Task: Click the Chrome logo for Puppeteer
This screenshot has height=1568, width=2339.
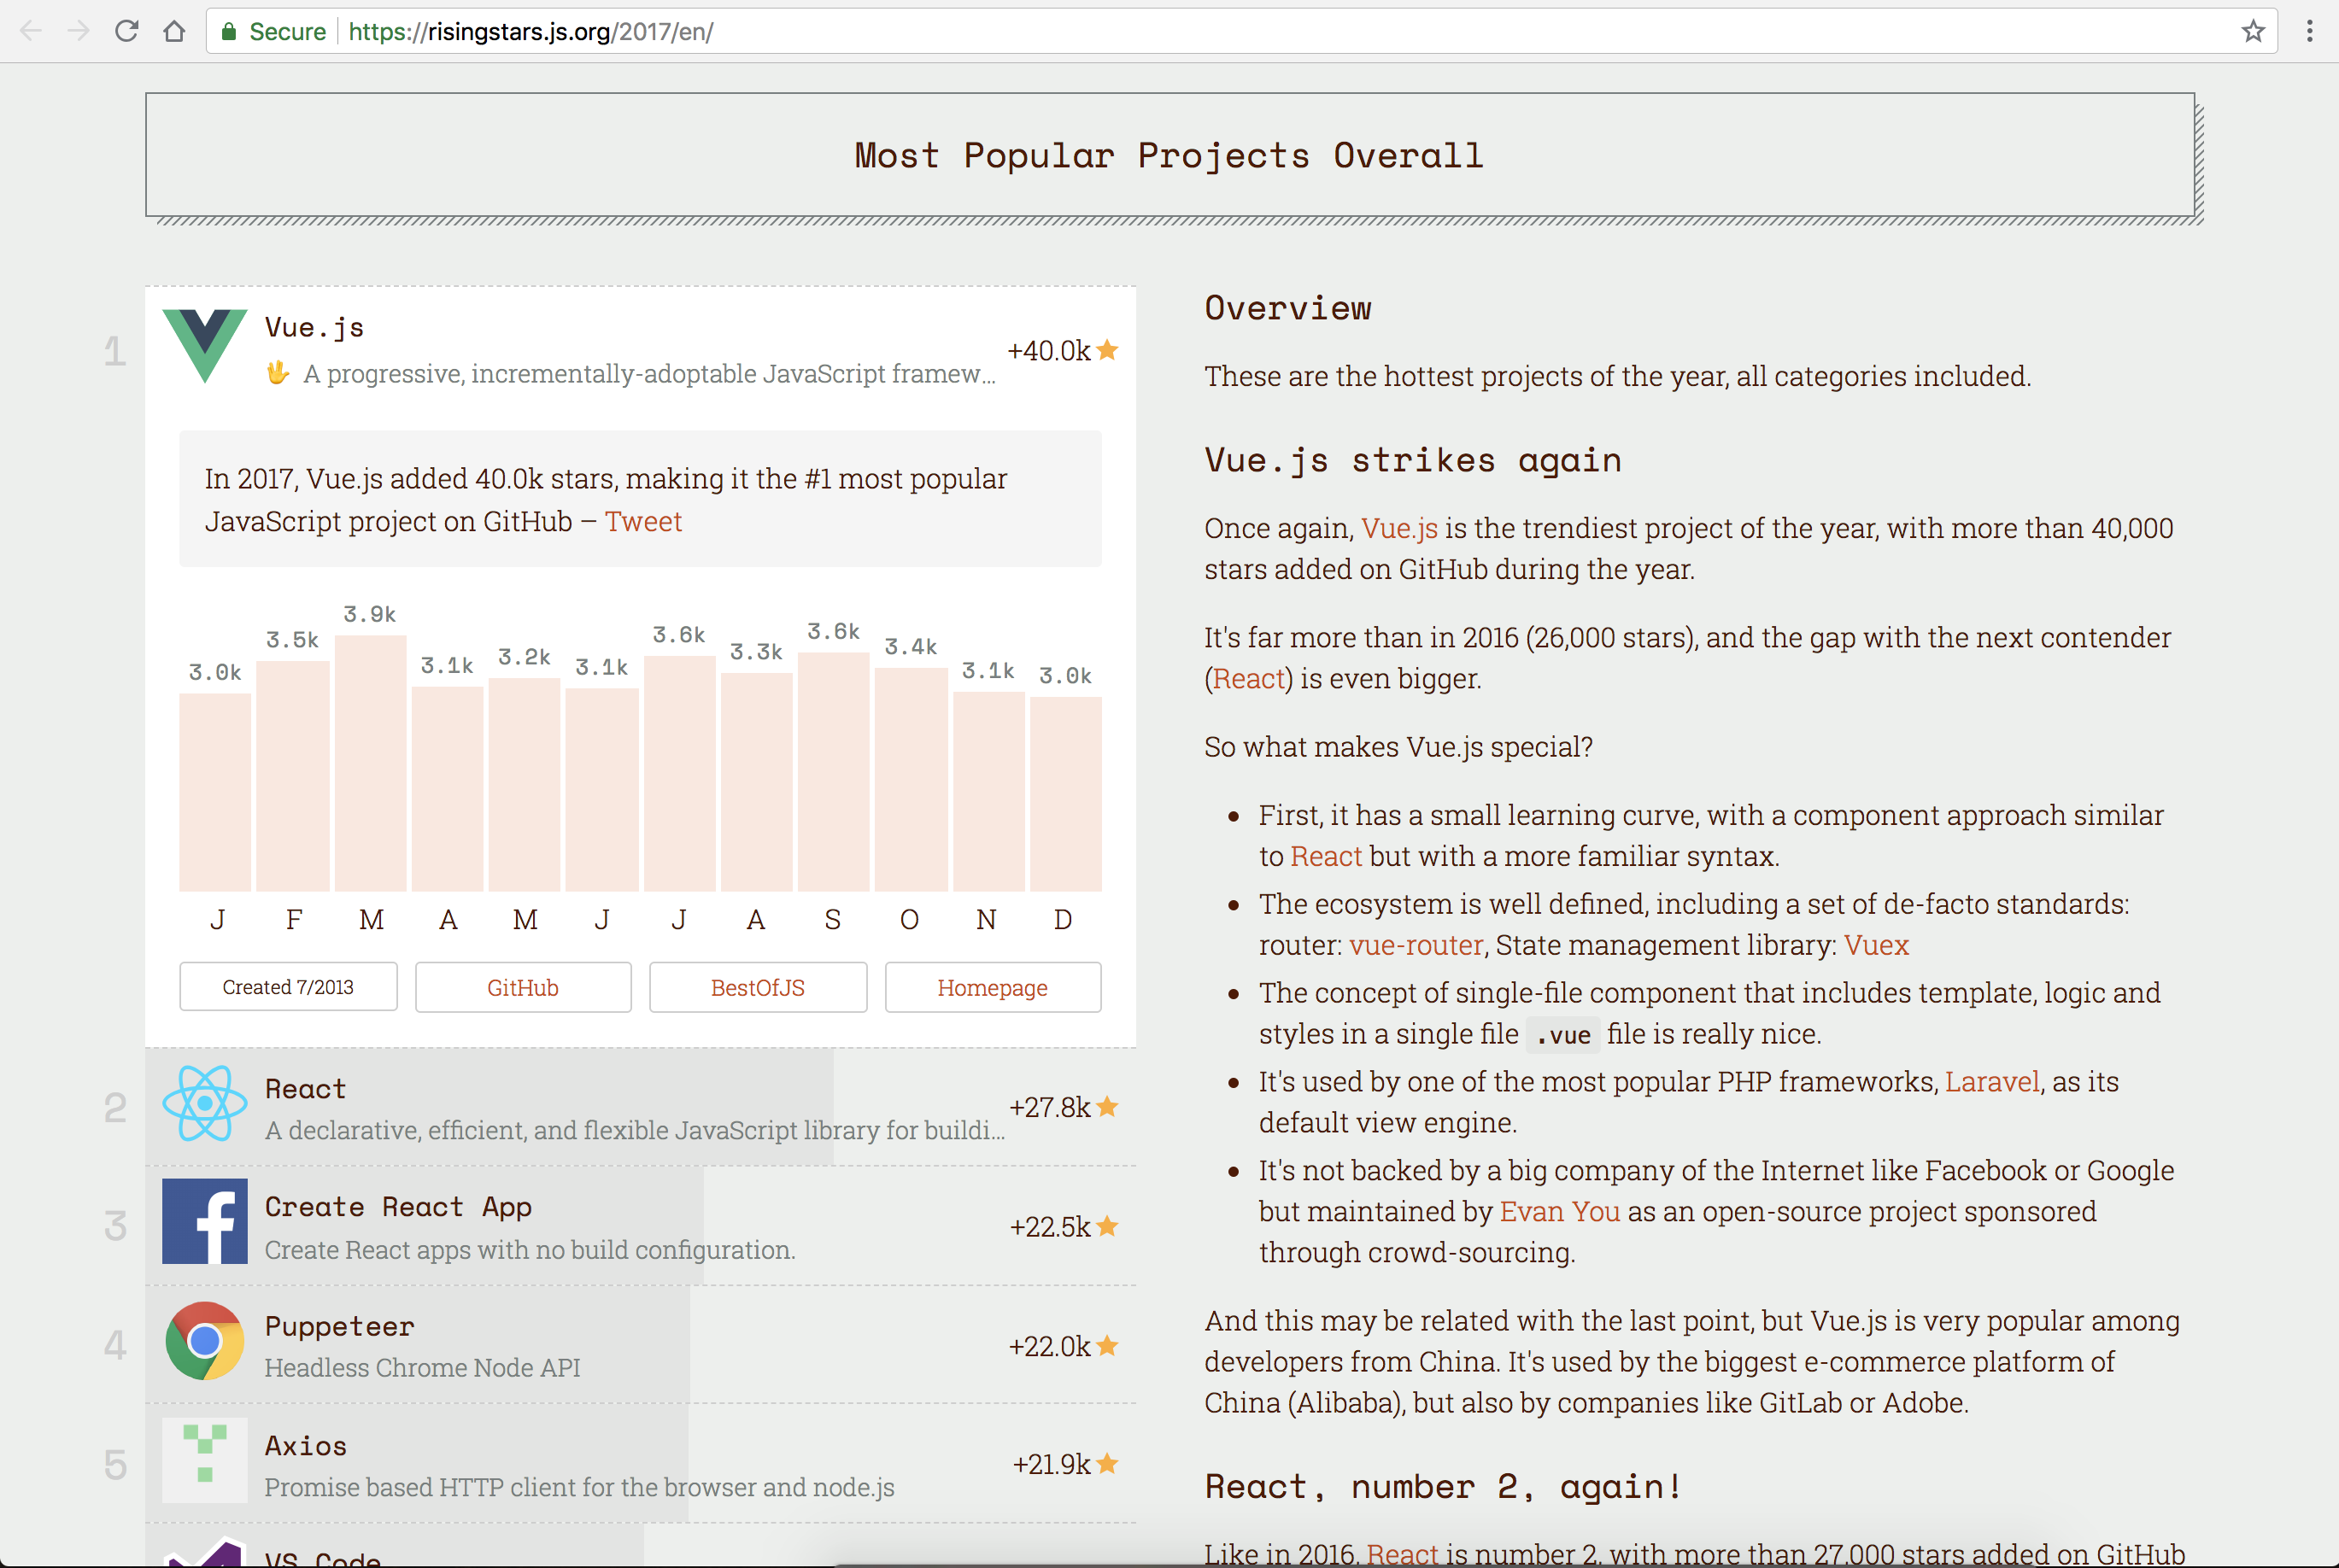Action: [x=205, y=1341]
